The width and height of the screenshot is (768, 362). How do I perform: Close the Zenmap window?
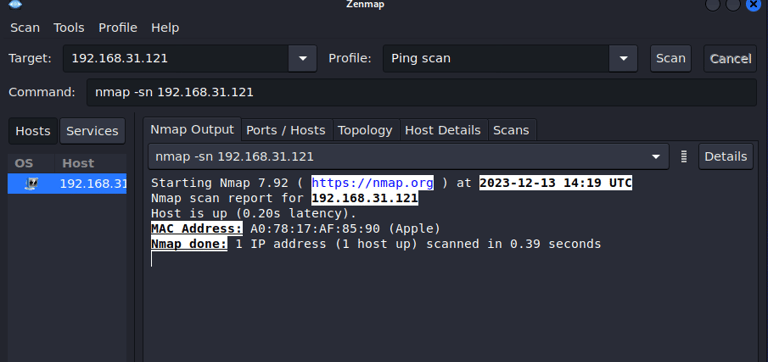[753, 4]
